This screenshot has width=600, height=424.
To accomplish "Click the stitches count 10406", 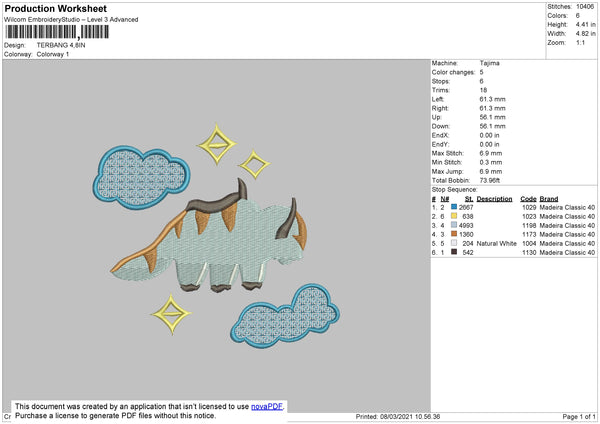I will click(585, 7).
